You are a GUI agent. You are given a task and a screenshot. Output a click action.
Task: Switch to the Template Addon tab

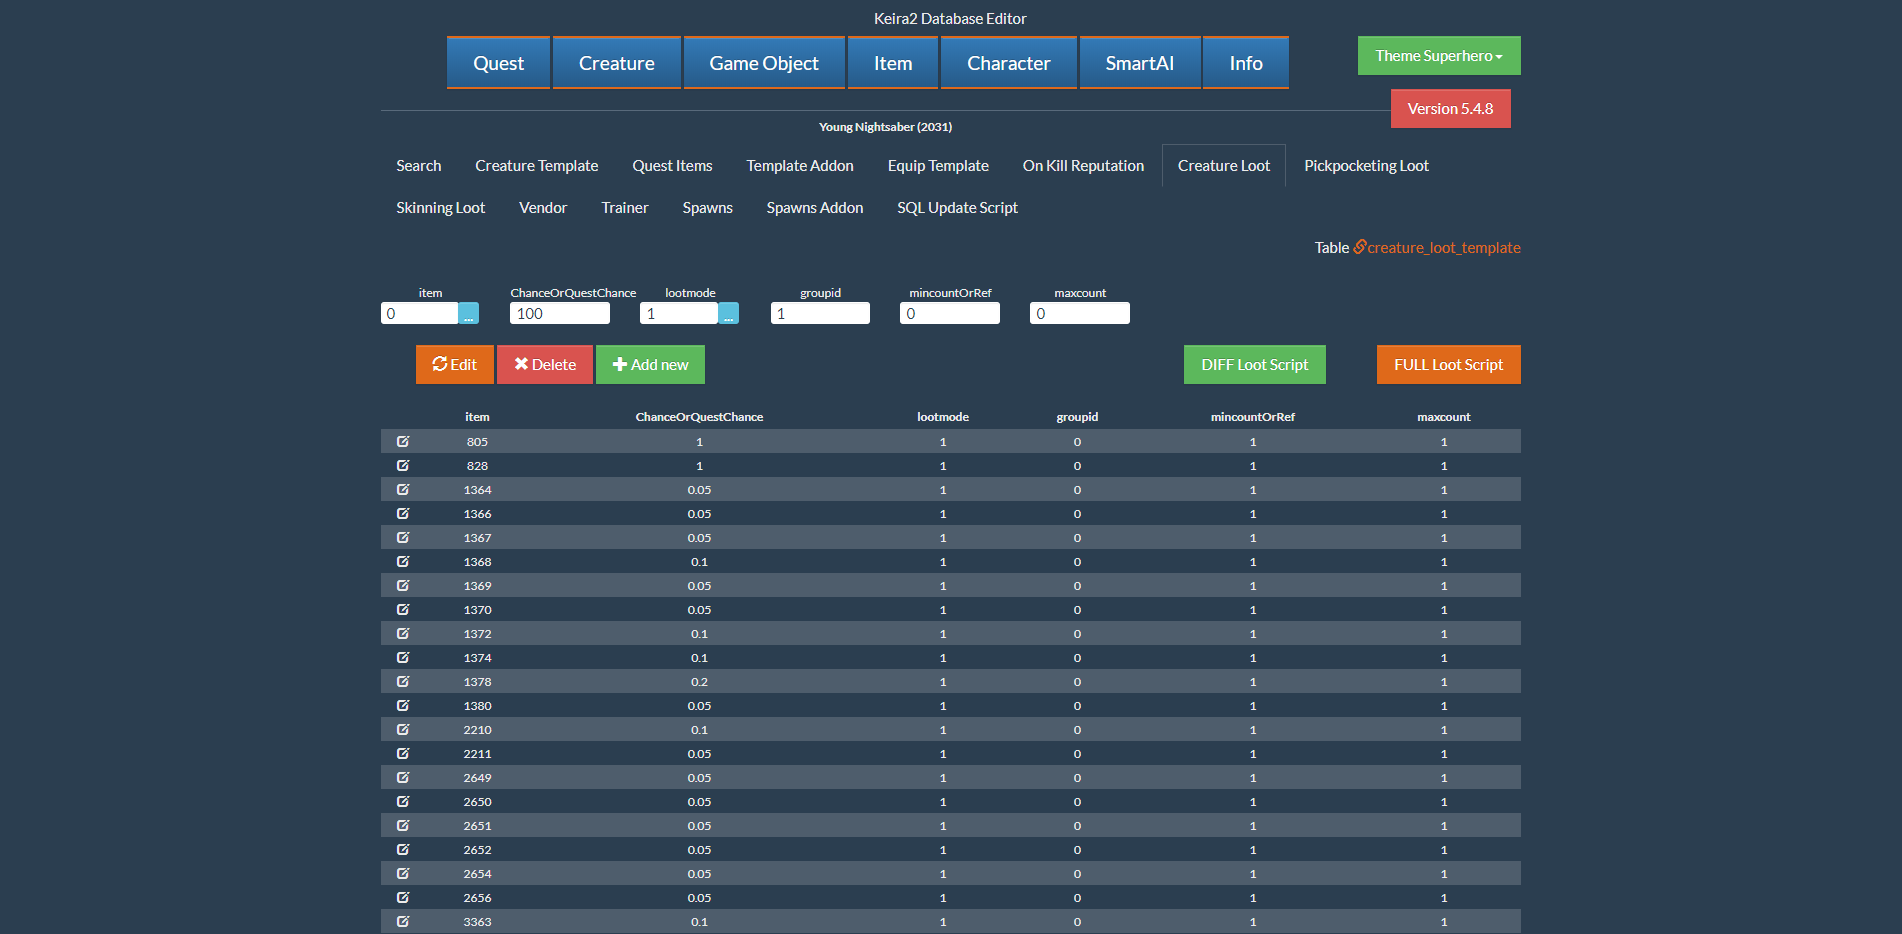tap(800, 166)
